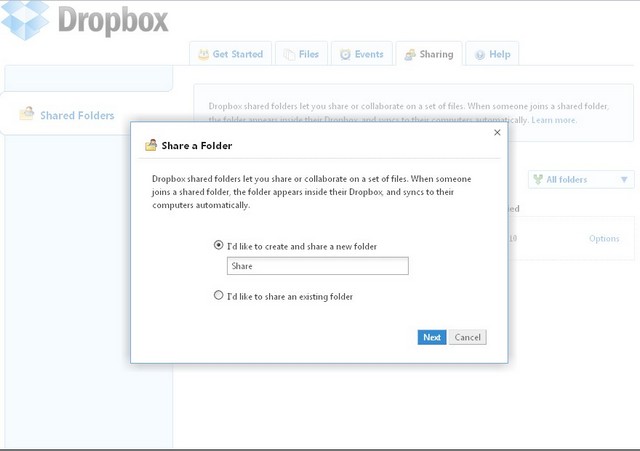Focus the new folder name field
Image resolution: width=640 pixels, height=451 pixels.
[x=318, y=266]
